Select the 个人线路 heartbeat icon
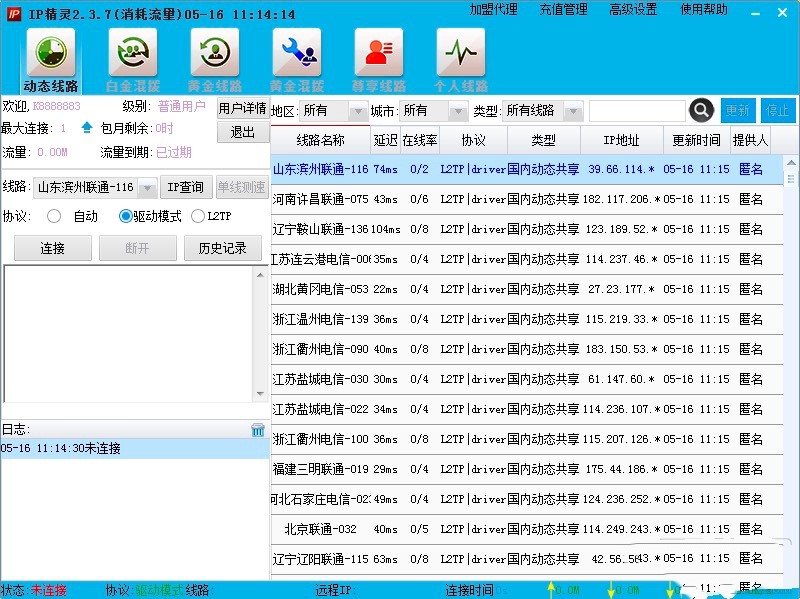Image resolution: width=800 pixels, height=599 pixels. pos(461,53)
